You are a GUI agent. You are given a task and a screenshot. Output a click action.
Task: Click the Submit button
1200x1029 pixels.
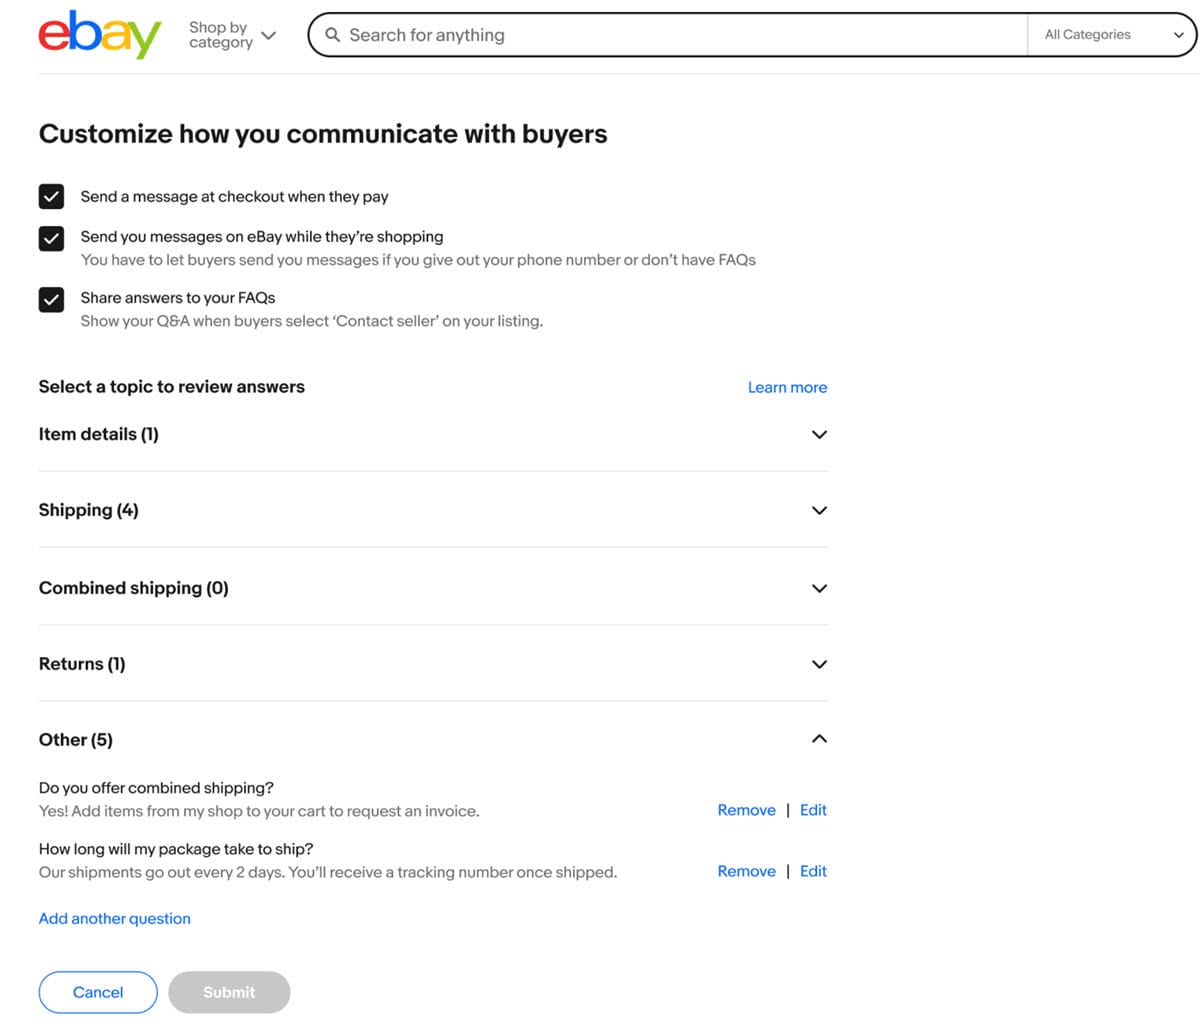(x=229, y=992)
